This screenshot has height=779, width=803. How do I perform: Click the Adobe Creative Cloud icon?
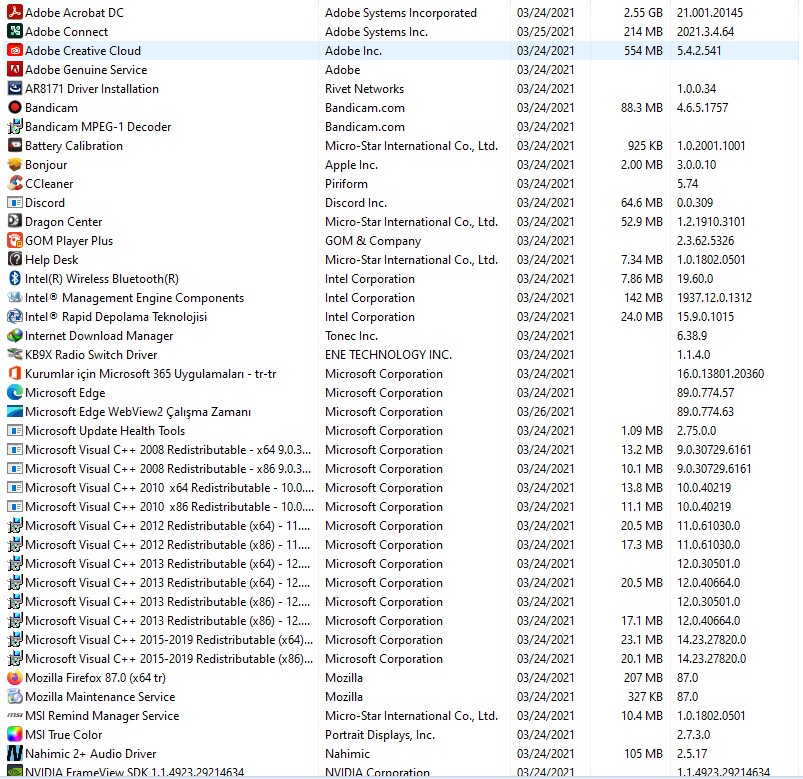tap(15, 51)
